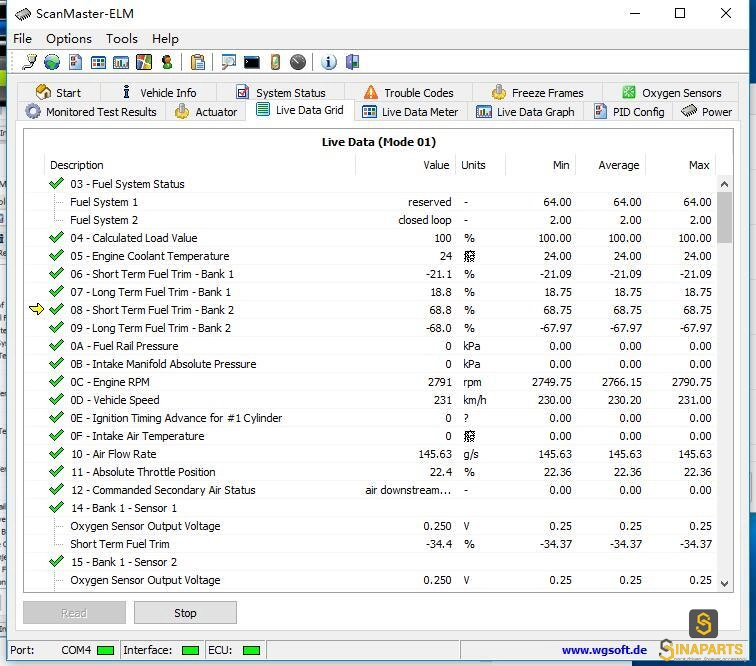Click the Value column header
Viewport: 756px width, 666px height.
coord(405,165)
